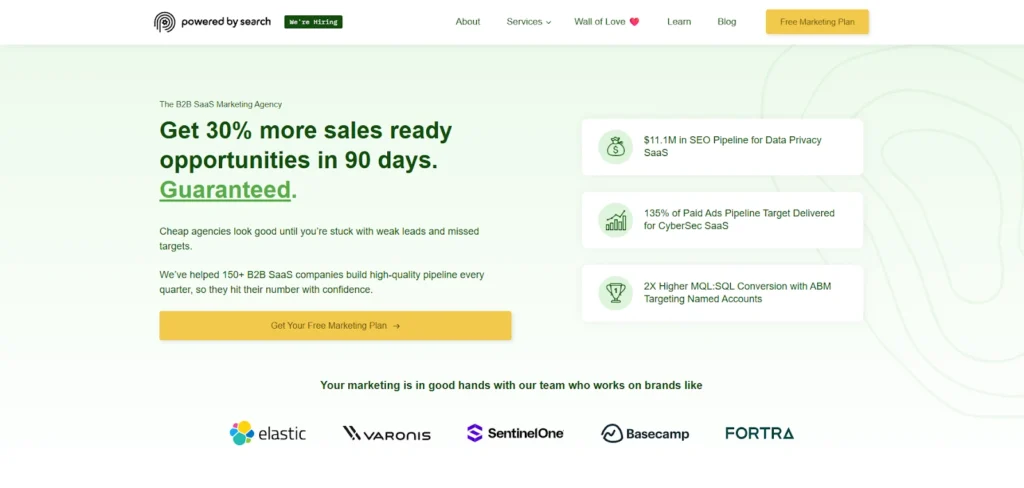1024x488 pixels.
Task: Click the Elastic brand logo
Action: 268,433
